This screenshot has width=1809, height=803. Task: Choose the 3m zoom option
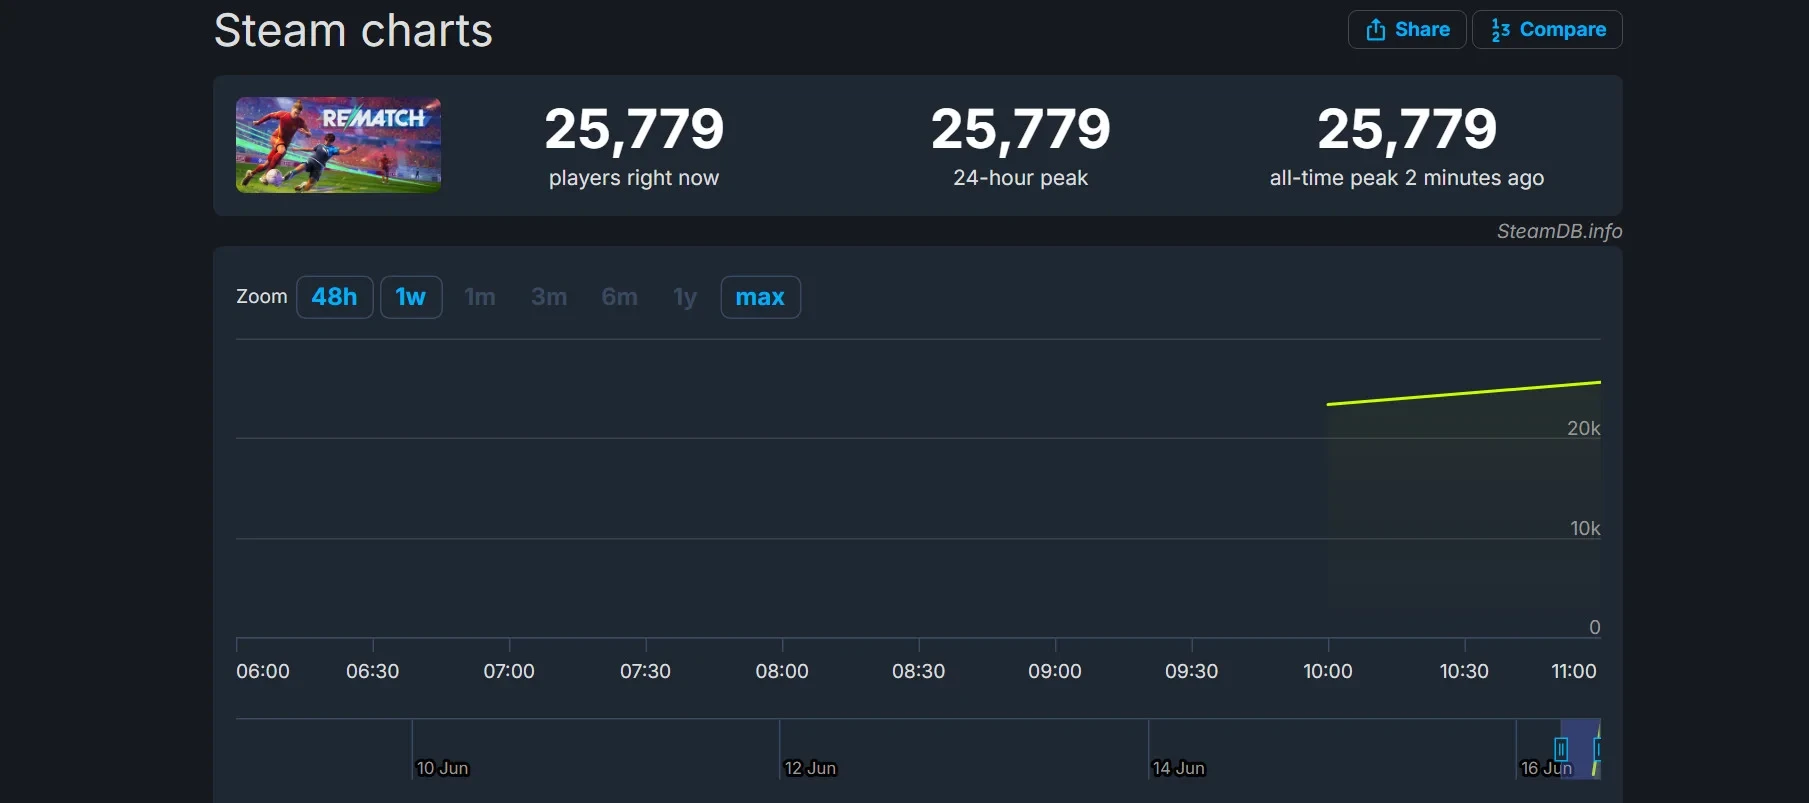[x=549, y=297]
